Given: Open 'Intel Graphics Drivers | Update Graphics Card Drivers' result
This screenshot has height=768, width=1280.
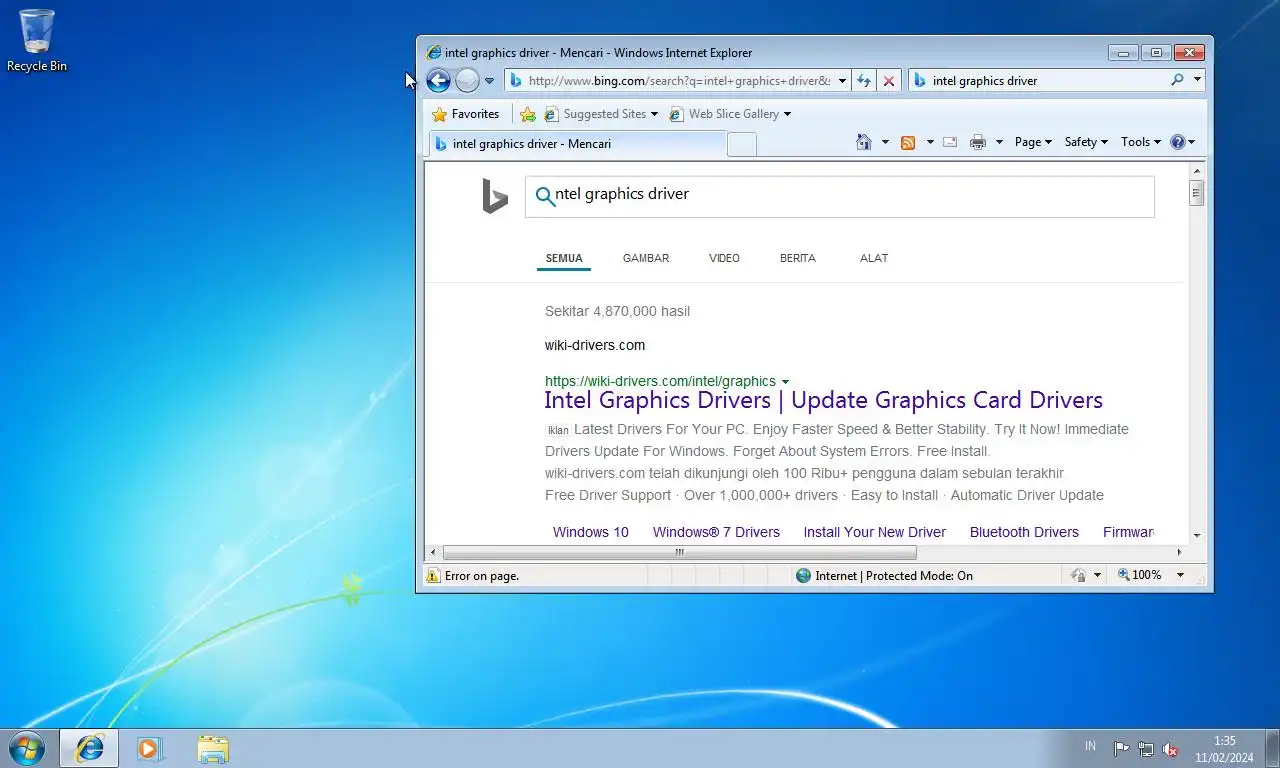Looking at the screenshot, I should 823,400.
